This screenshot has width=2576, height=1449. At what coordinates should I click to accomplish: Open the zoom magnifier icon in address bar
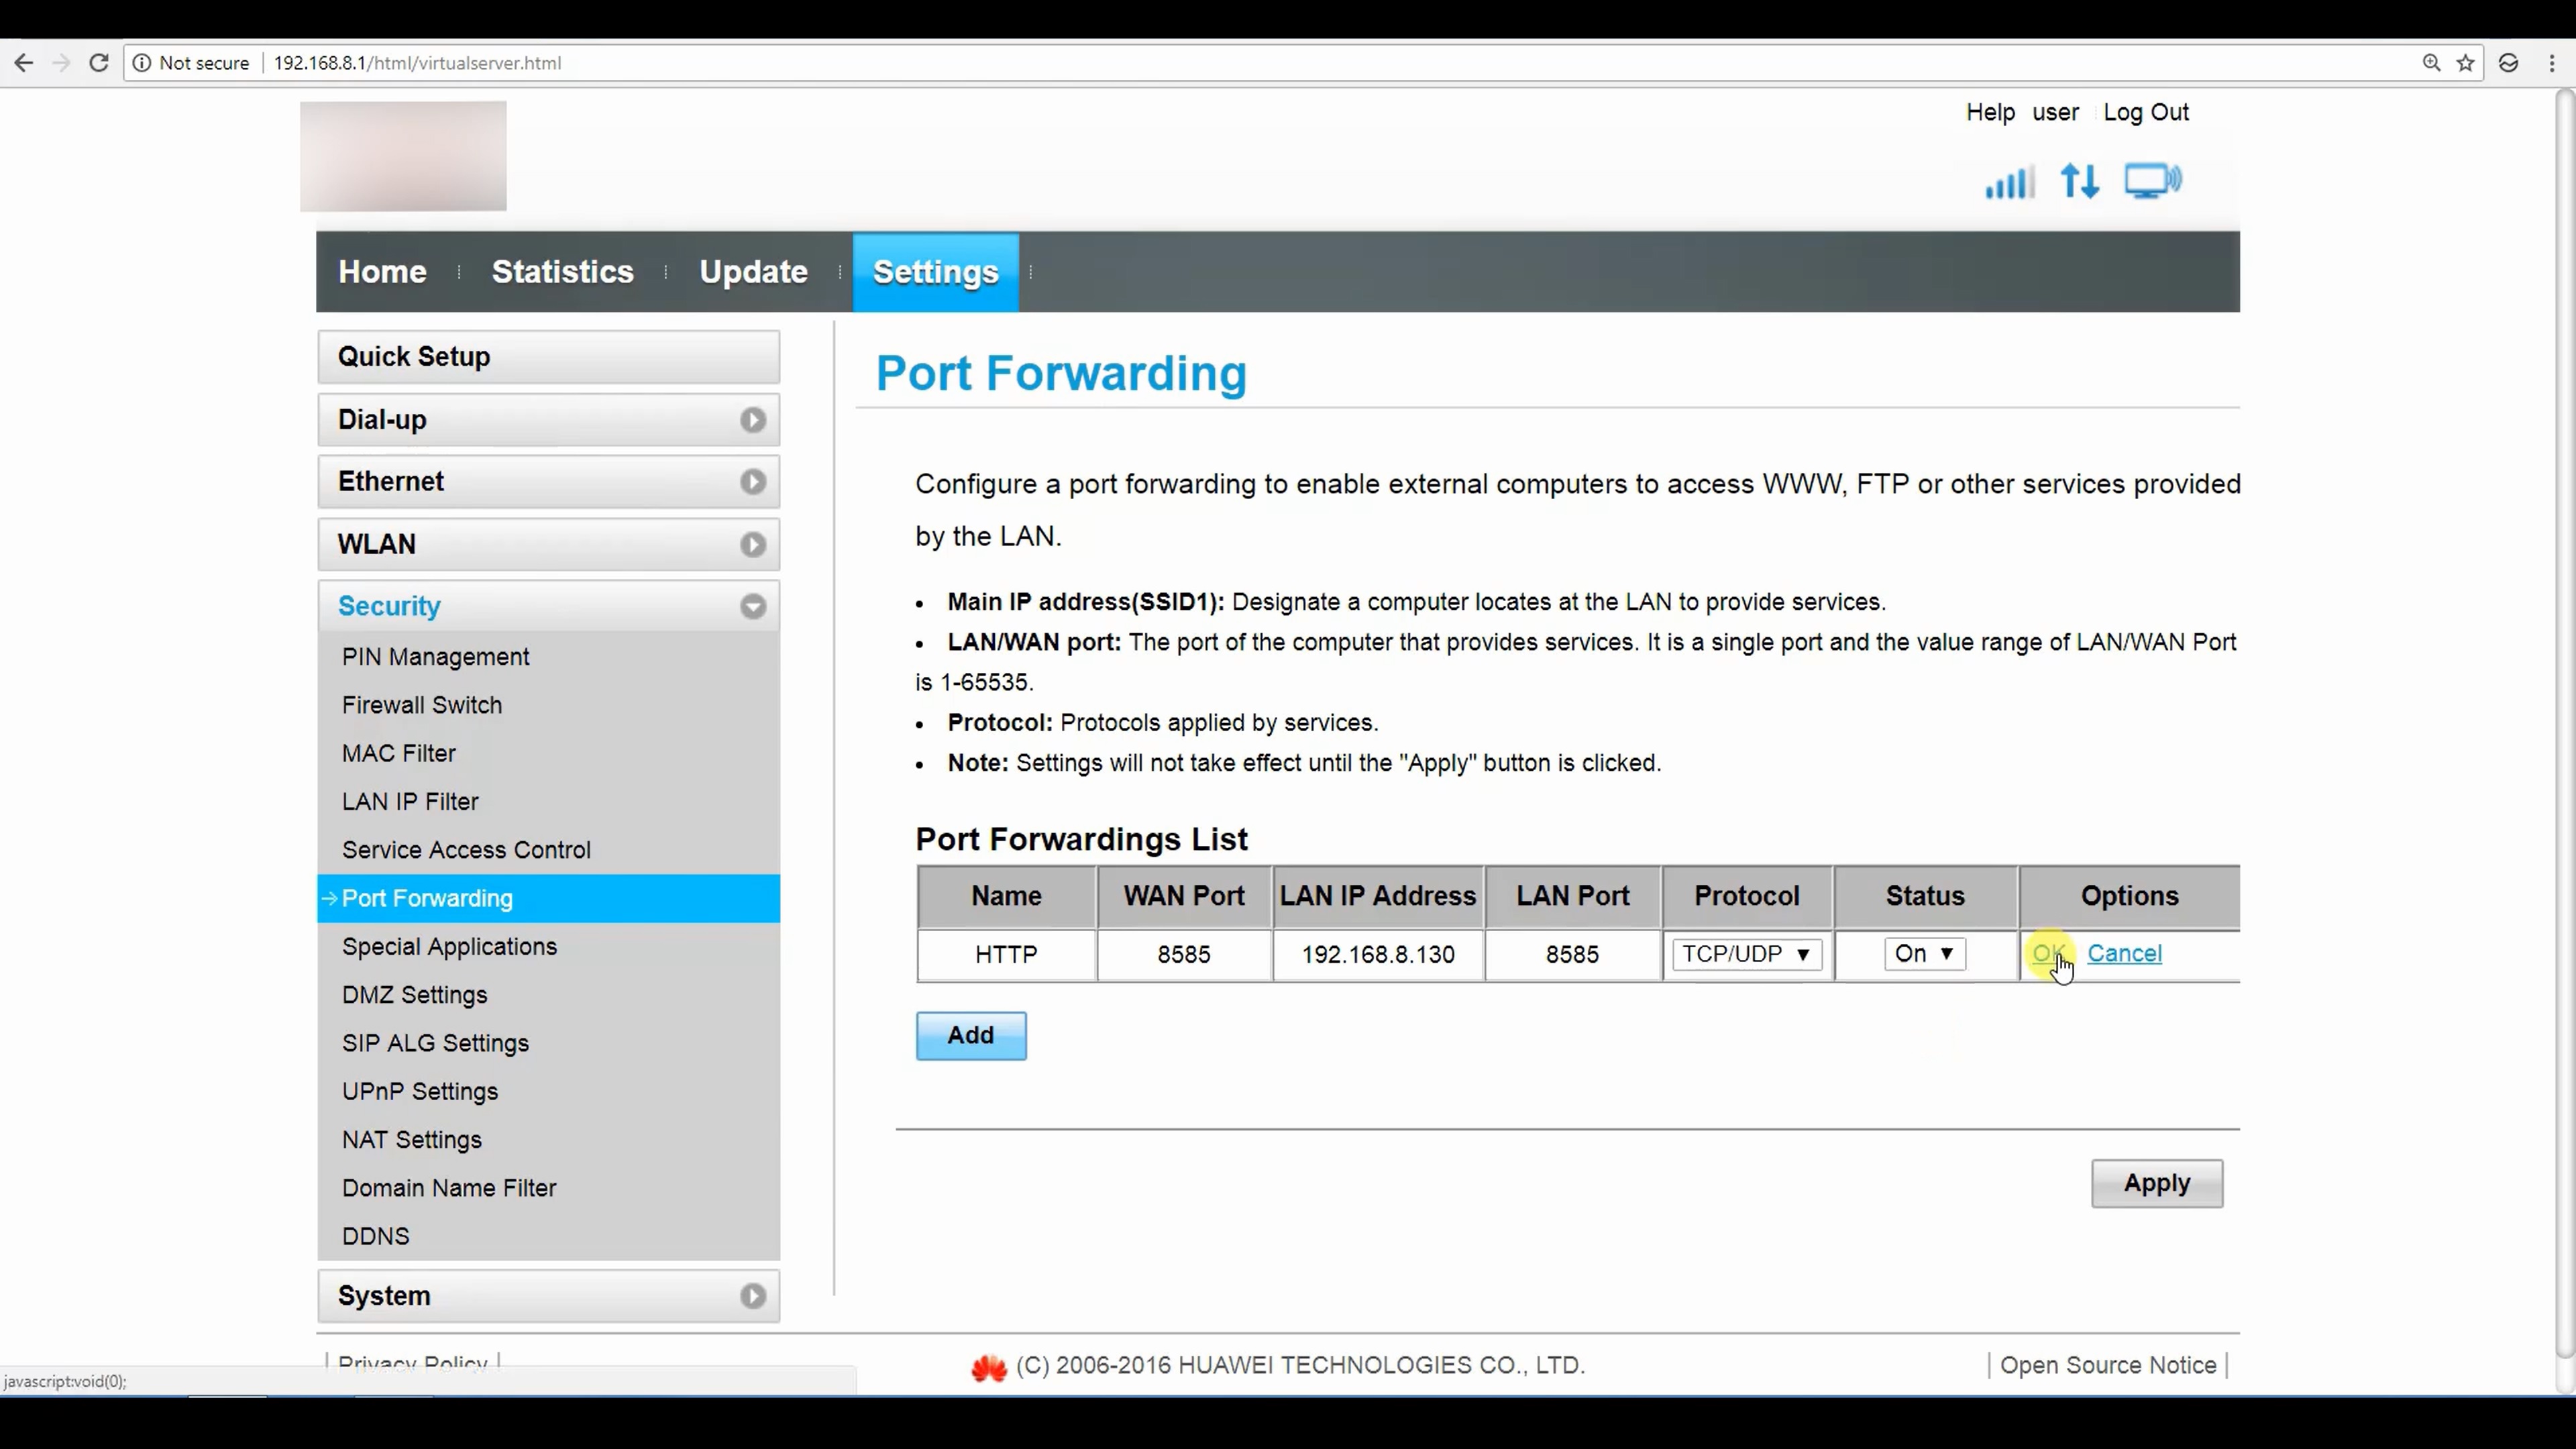[x=2431, y=63]
